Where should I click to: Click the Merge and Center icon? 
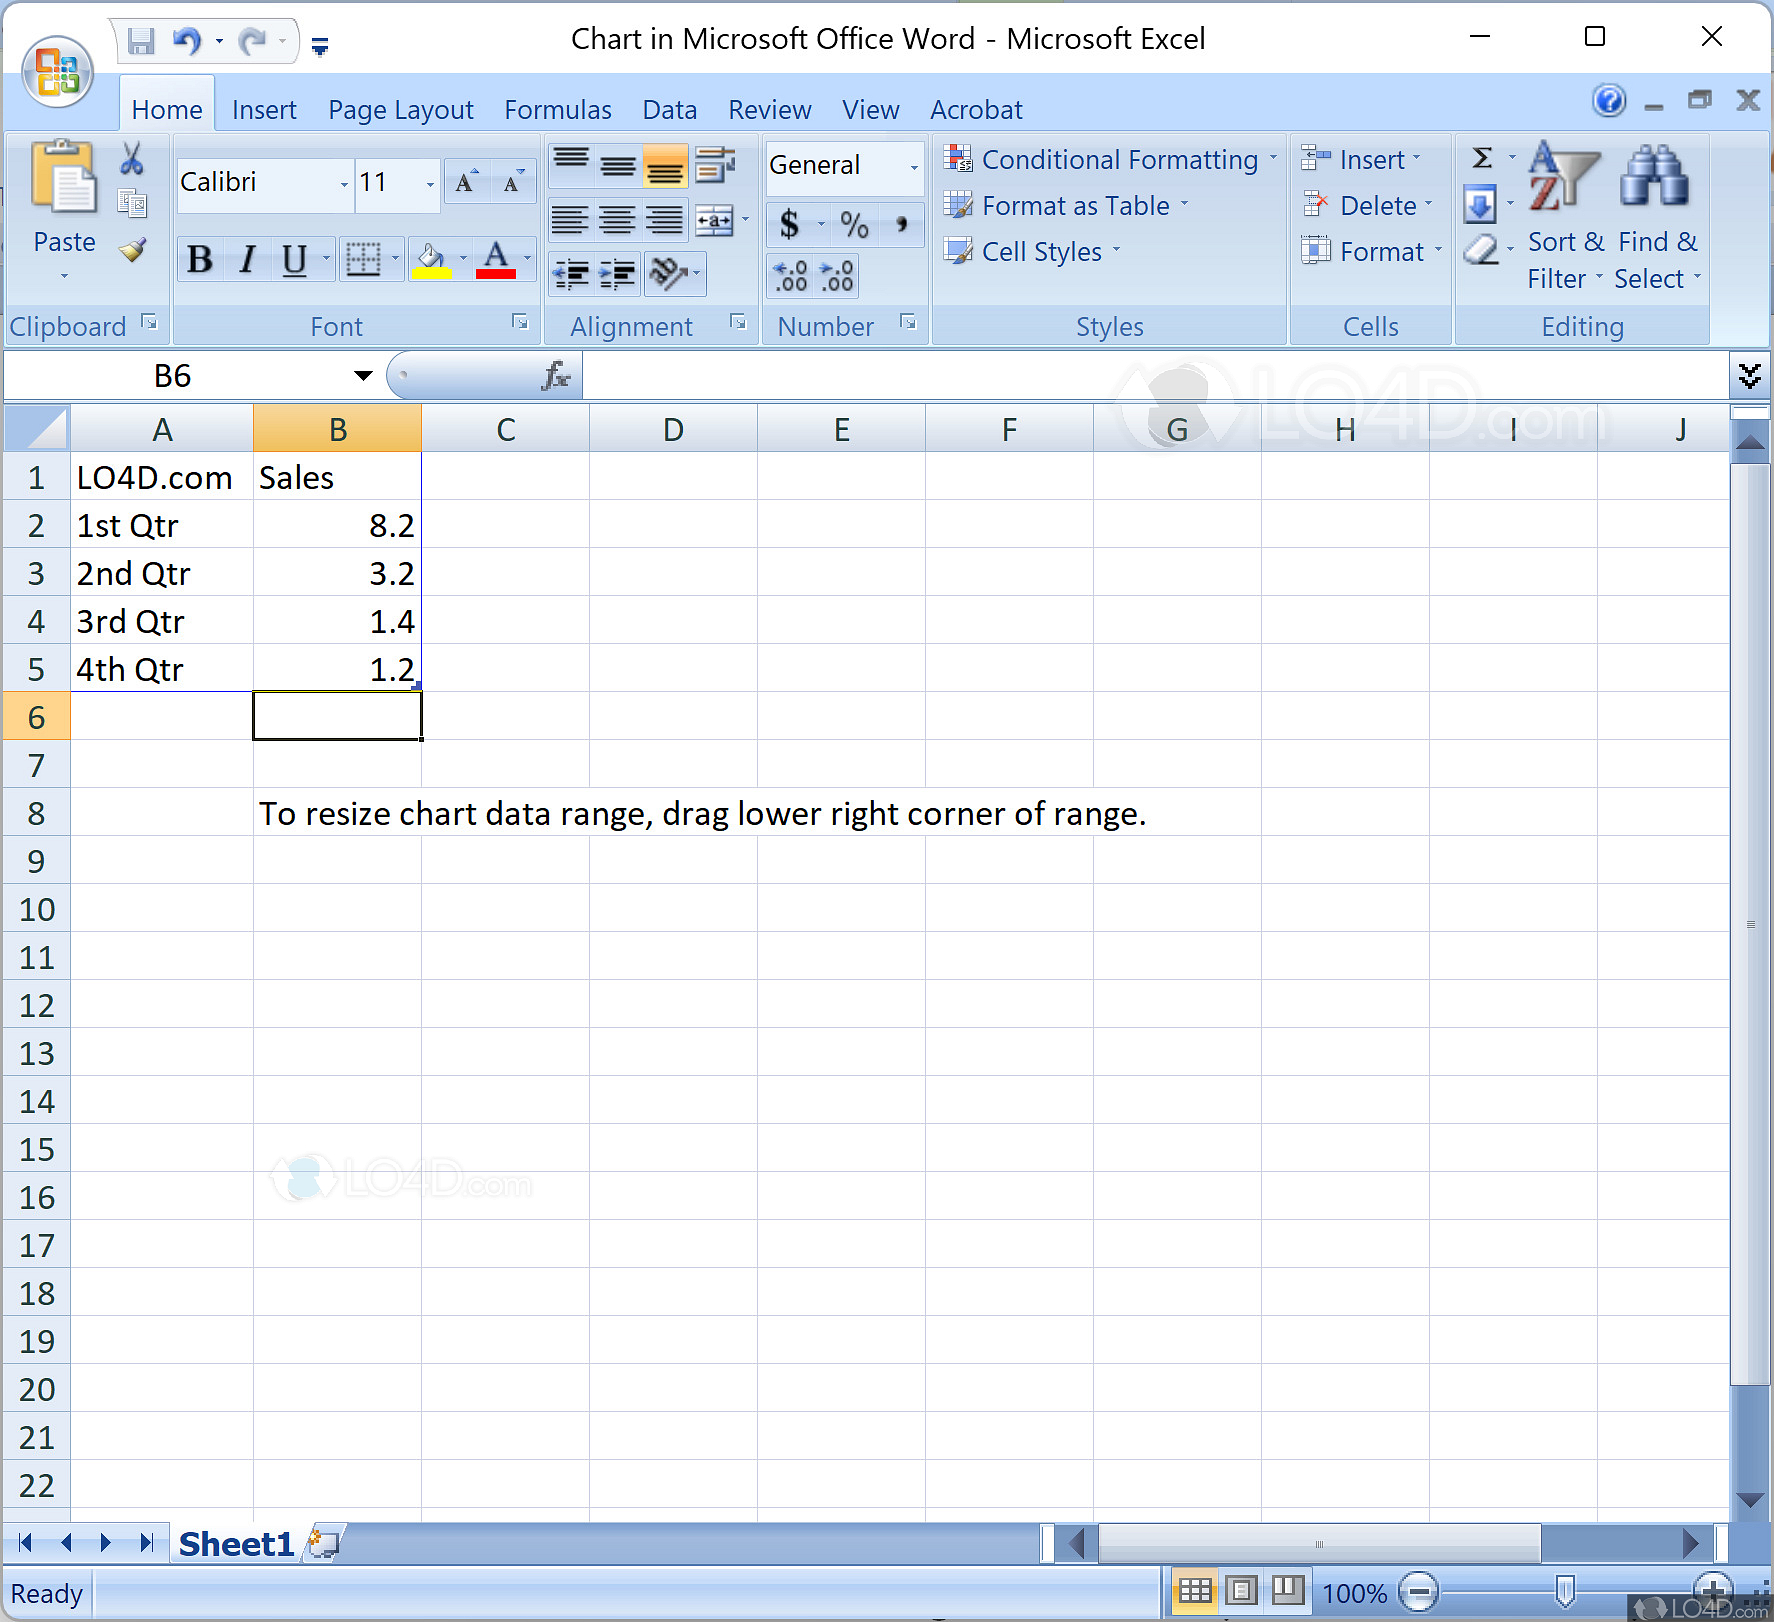(x=714, y=220)
